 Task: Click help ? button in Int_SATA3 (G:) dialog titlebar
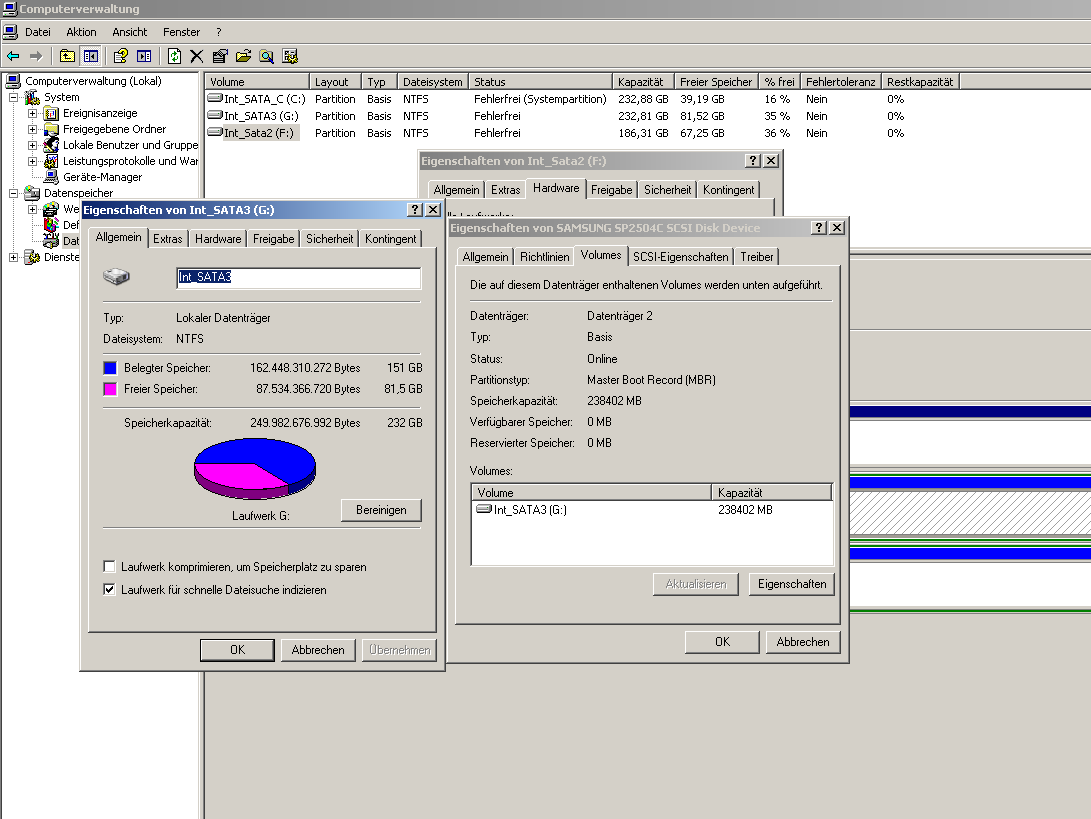click(415, 209)
